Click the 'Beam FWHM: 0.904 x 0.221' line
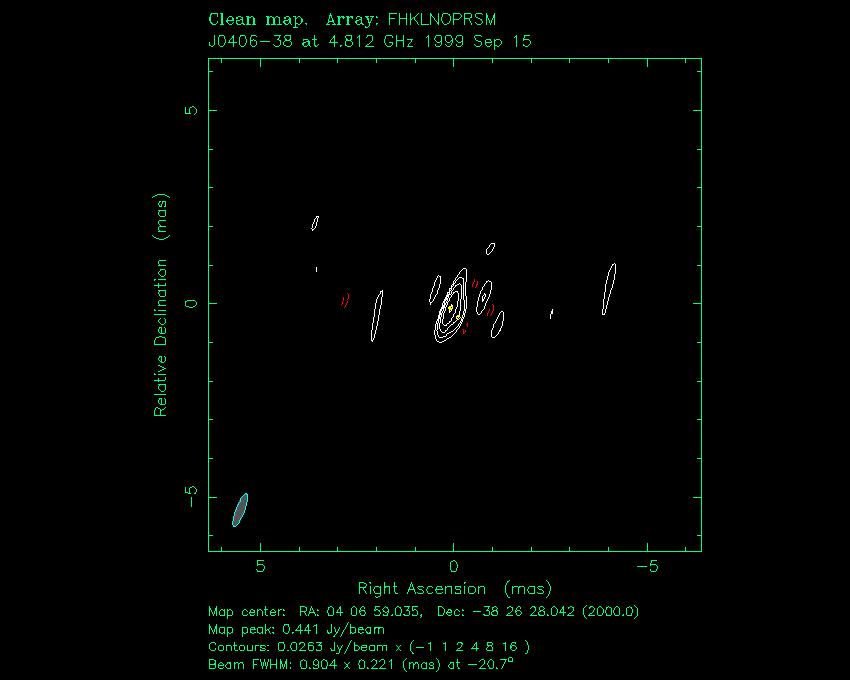 (360, 664)
